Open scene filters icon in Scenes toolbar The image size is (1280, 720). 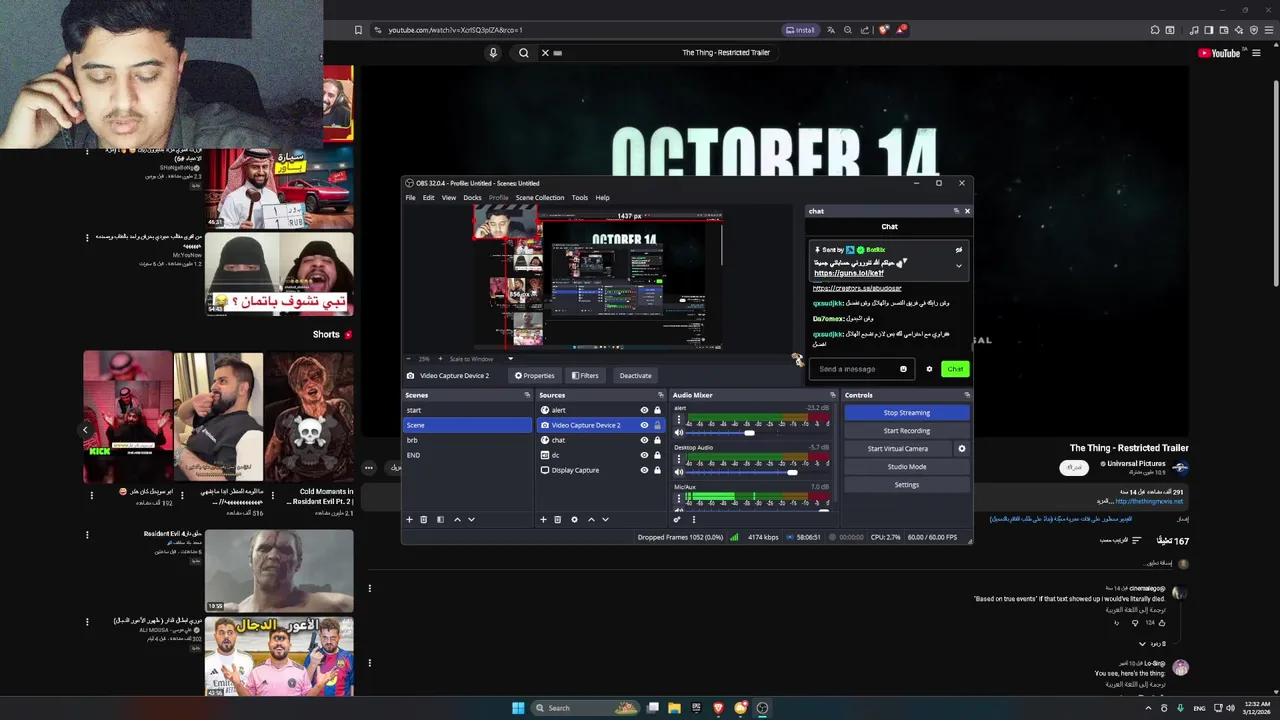click(x=440, y=519)
